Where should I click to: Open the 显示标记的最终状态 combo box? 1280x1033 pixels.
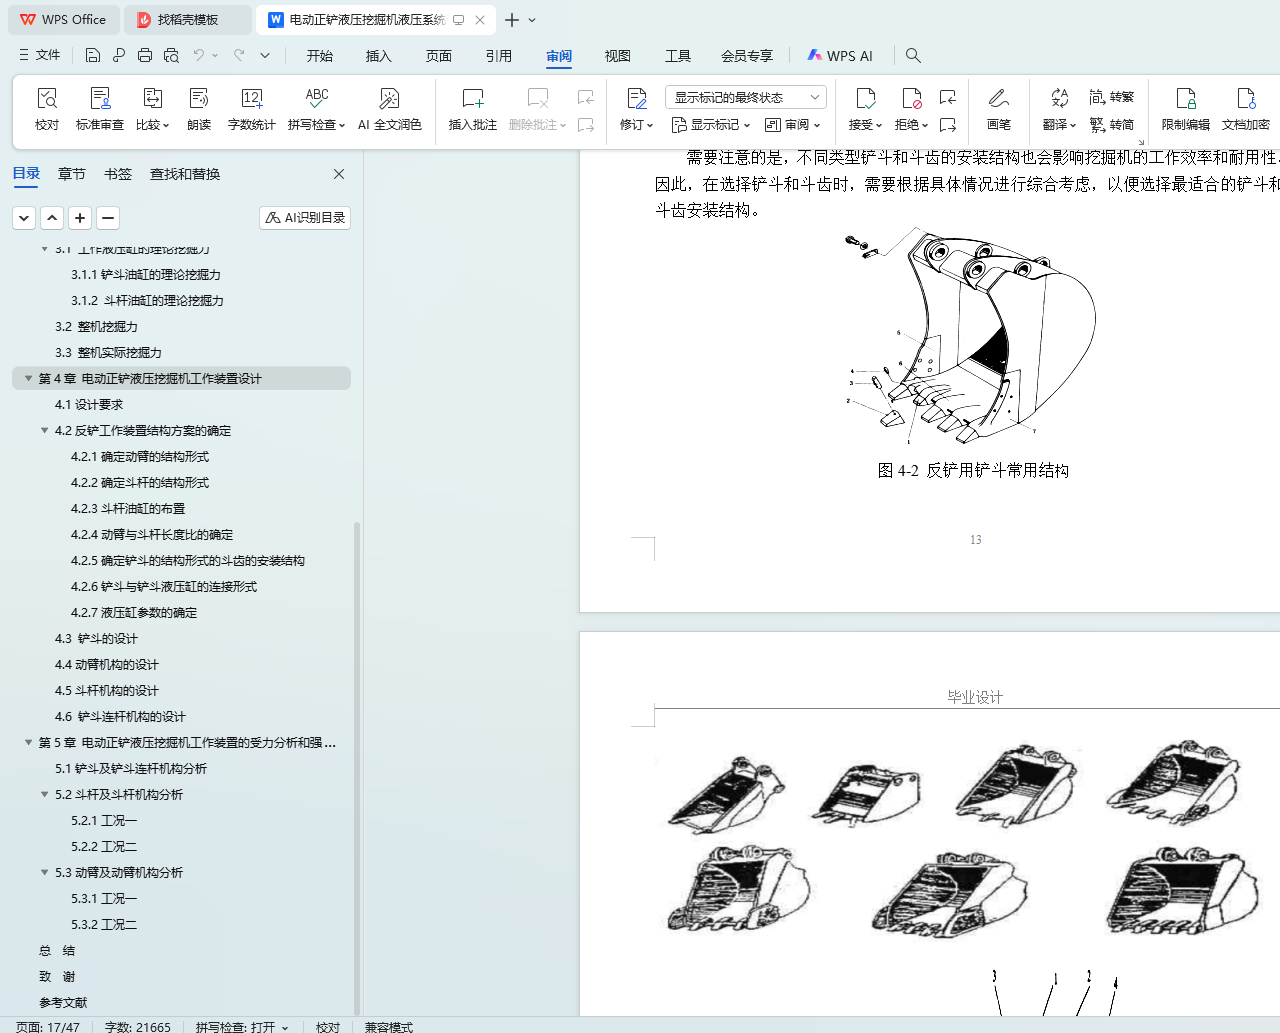[x=746, y=97]
